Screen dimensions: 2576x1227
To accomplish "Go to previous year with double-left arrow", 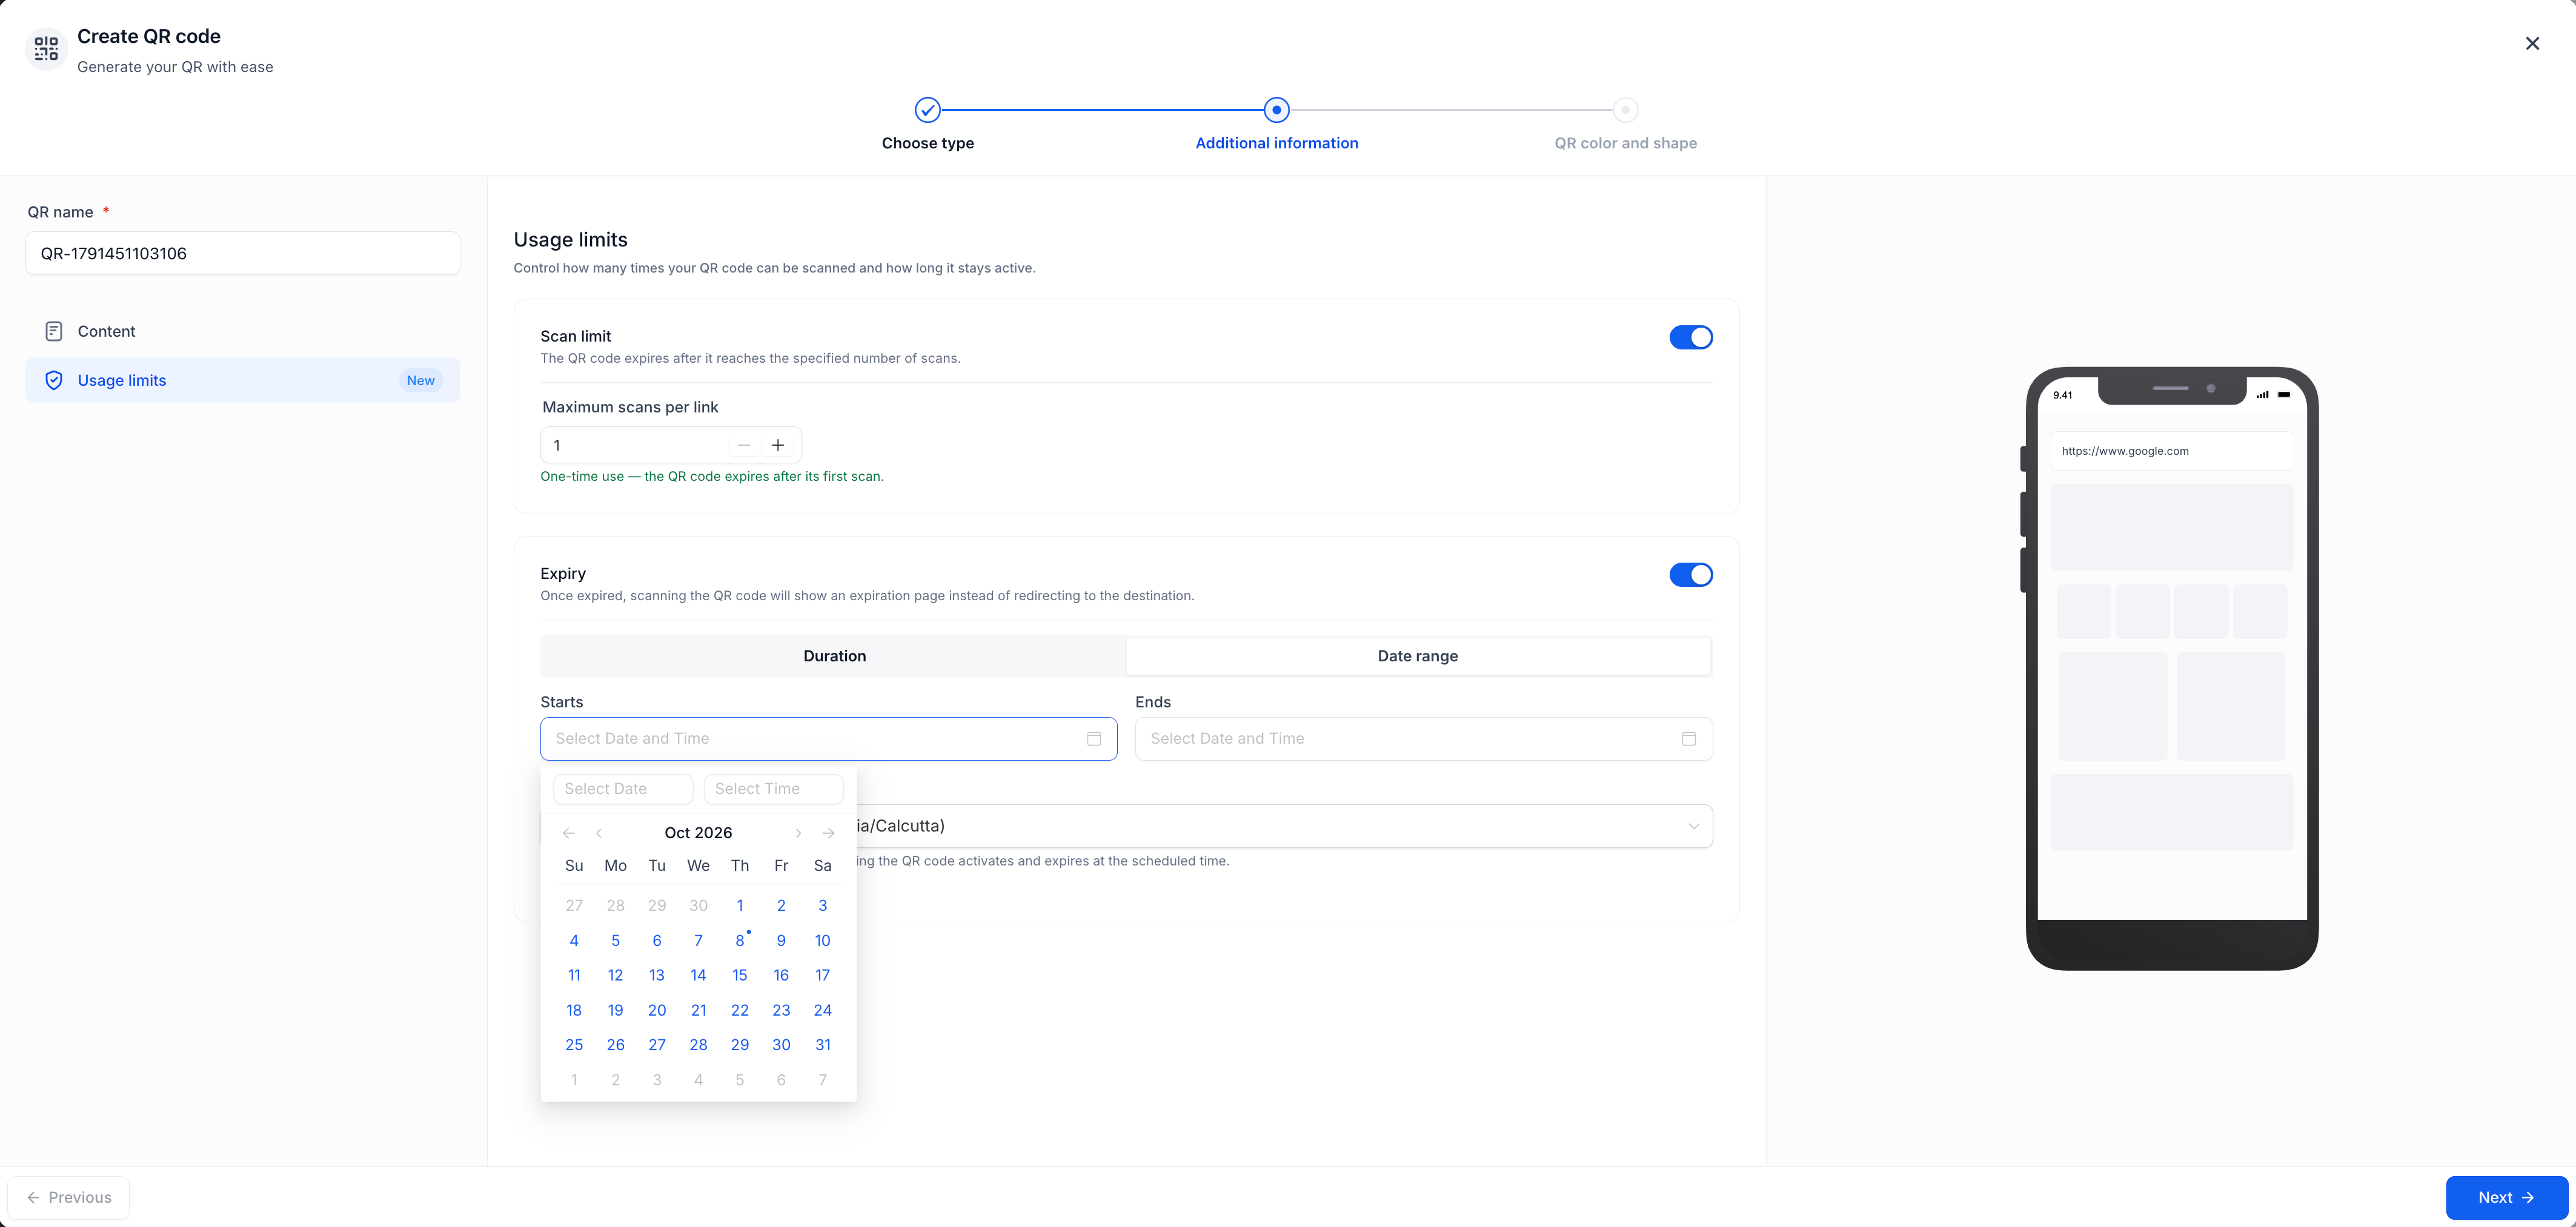I will tap(569, 833).
